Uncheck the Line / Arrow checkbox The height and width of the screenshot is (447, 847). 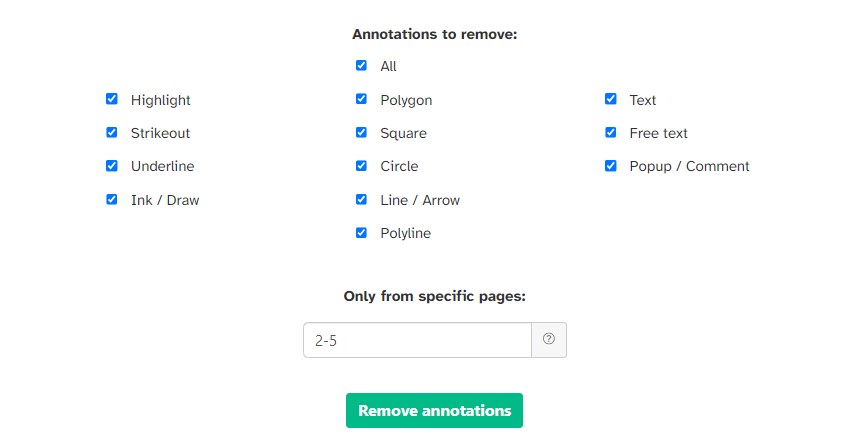361,199
